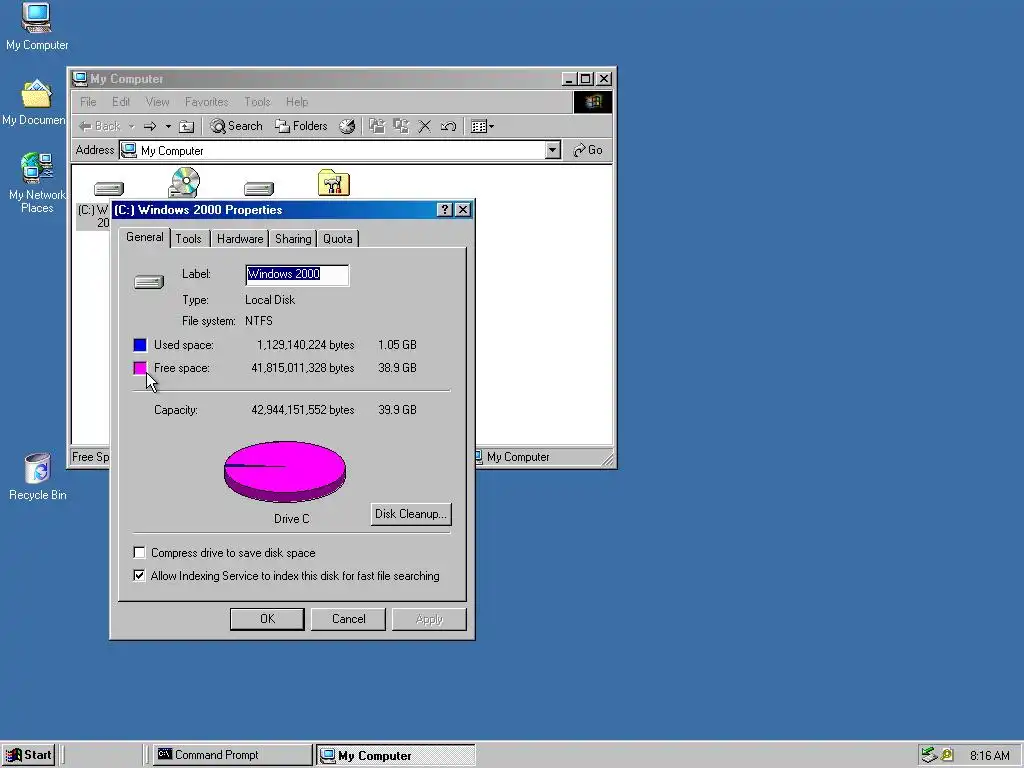
Task: Click the Move To toolbar icon
Action: [x=377, y=126]
